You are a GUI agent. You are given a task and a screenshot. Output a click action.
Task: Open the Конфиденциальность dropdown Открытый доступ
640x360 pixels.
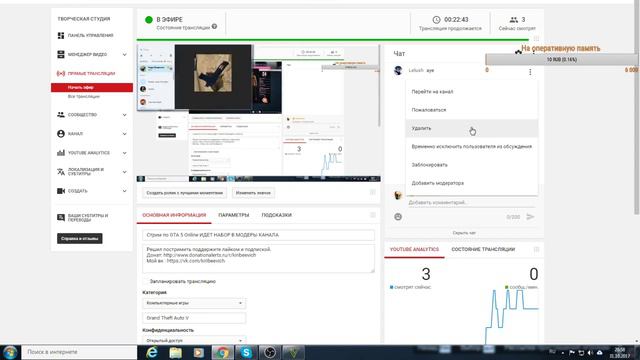pyautogui.click(x=194, y=340)
